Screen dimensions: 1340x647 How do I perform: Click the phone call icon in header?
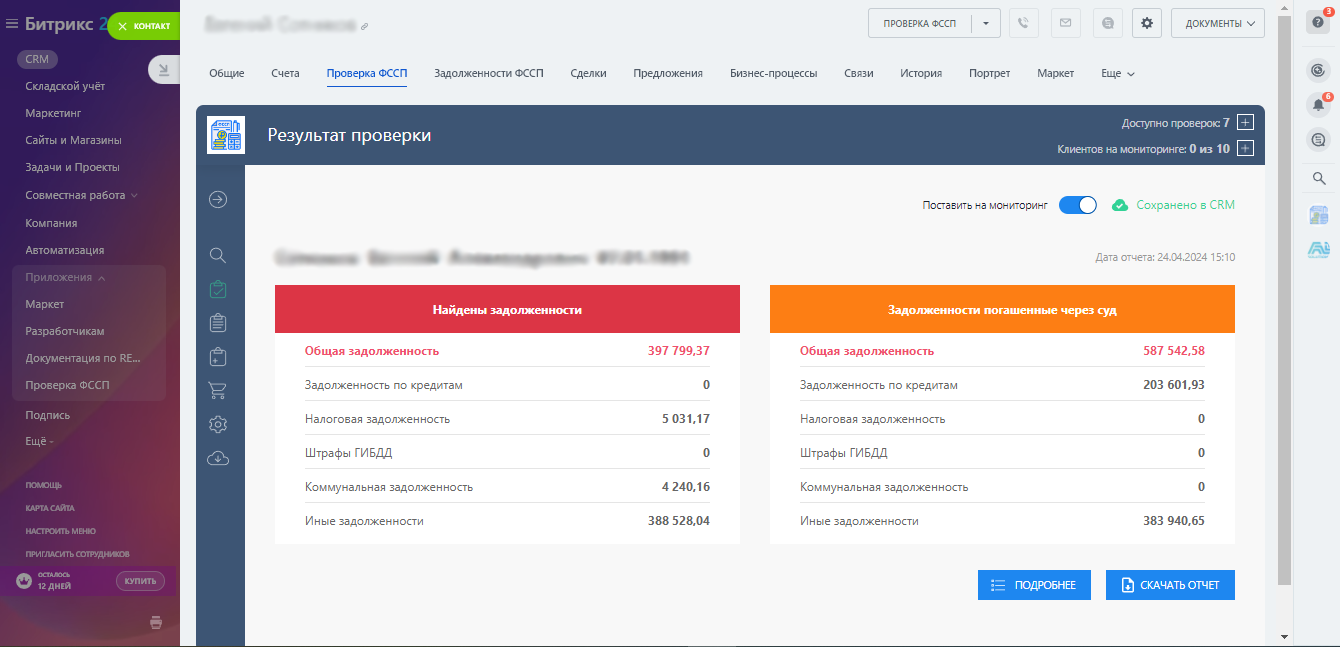(x=1023, y=23)
